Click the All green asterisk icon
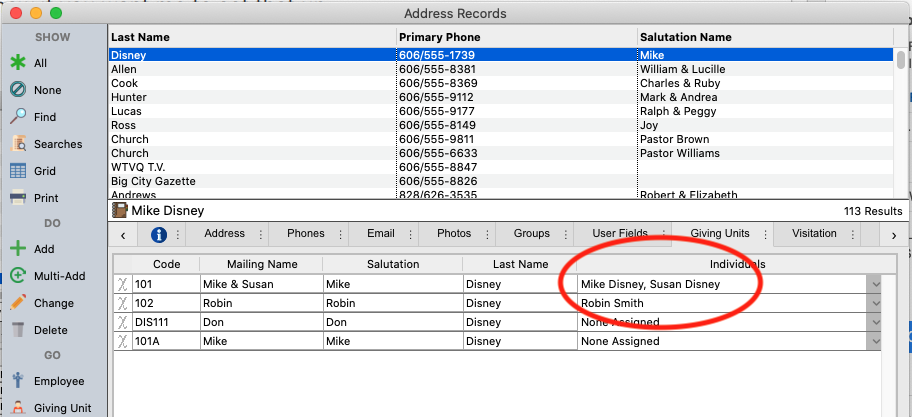 coord(18,63)
